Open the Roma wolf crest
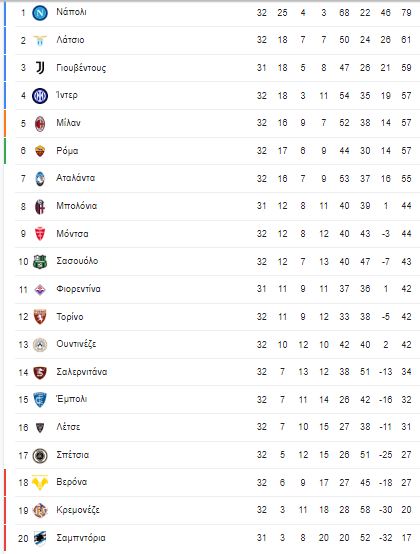Viewport: 420px width, 554px height. point(40,151)
